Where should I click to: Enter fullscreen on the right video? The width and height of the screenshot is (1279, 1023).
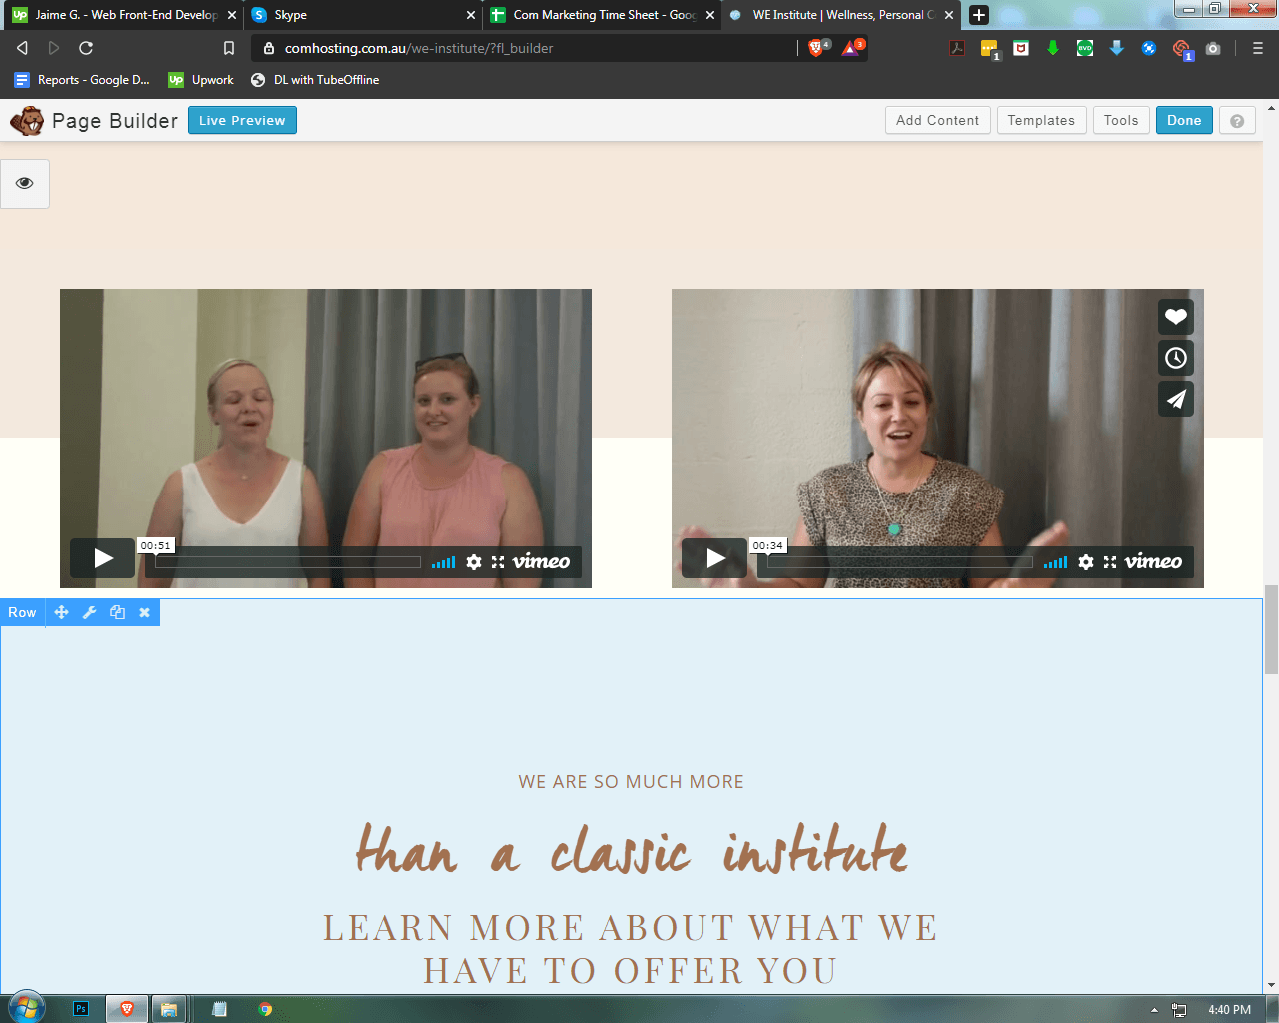(x=1110, y=562)
